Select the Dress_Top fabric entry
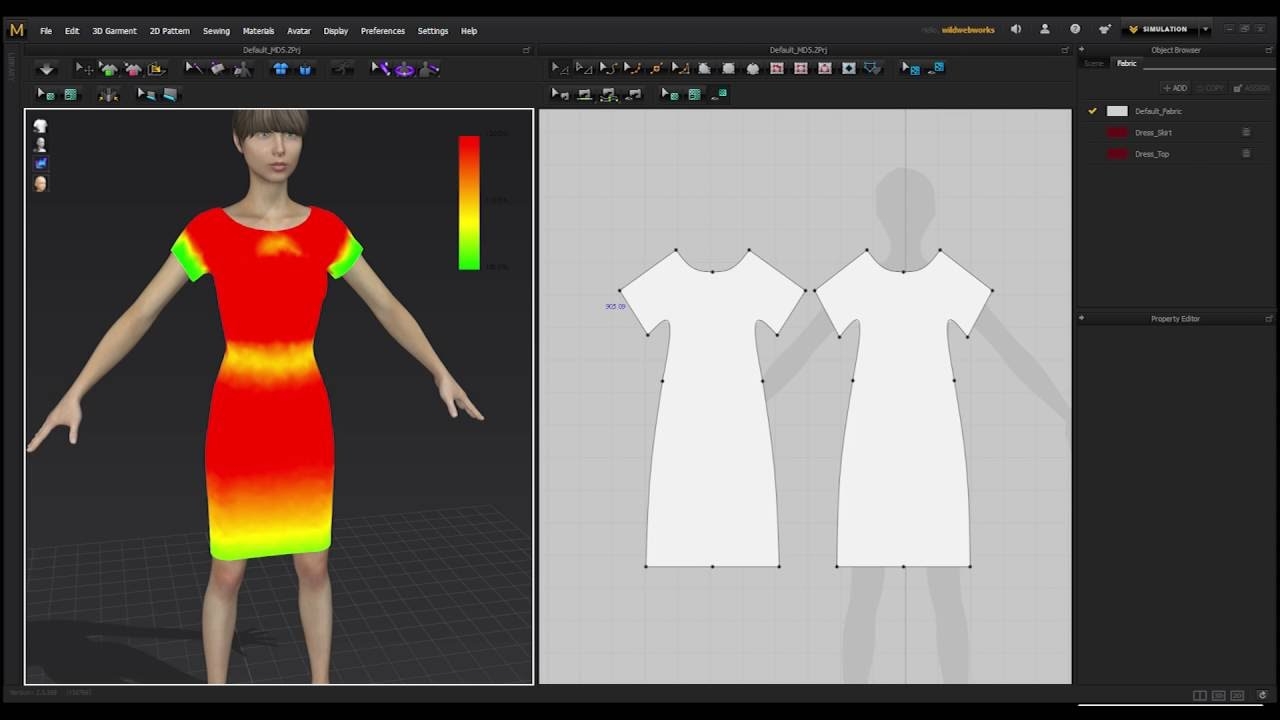Screen dimensions: 1280x720 [x=1153, y=153]
